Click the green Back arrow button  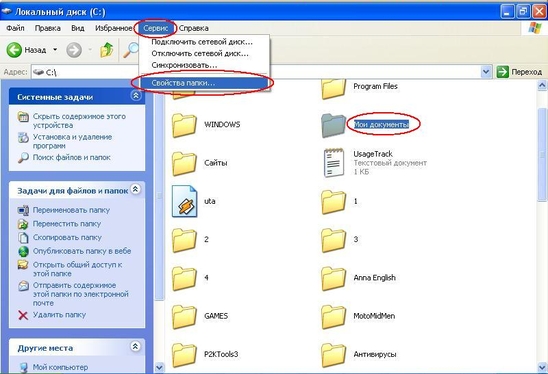point(14,50)
